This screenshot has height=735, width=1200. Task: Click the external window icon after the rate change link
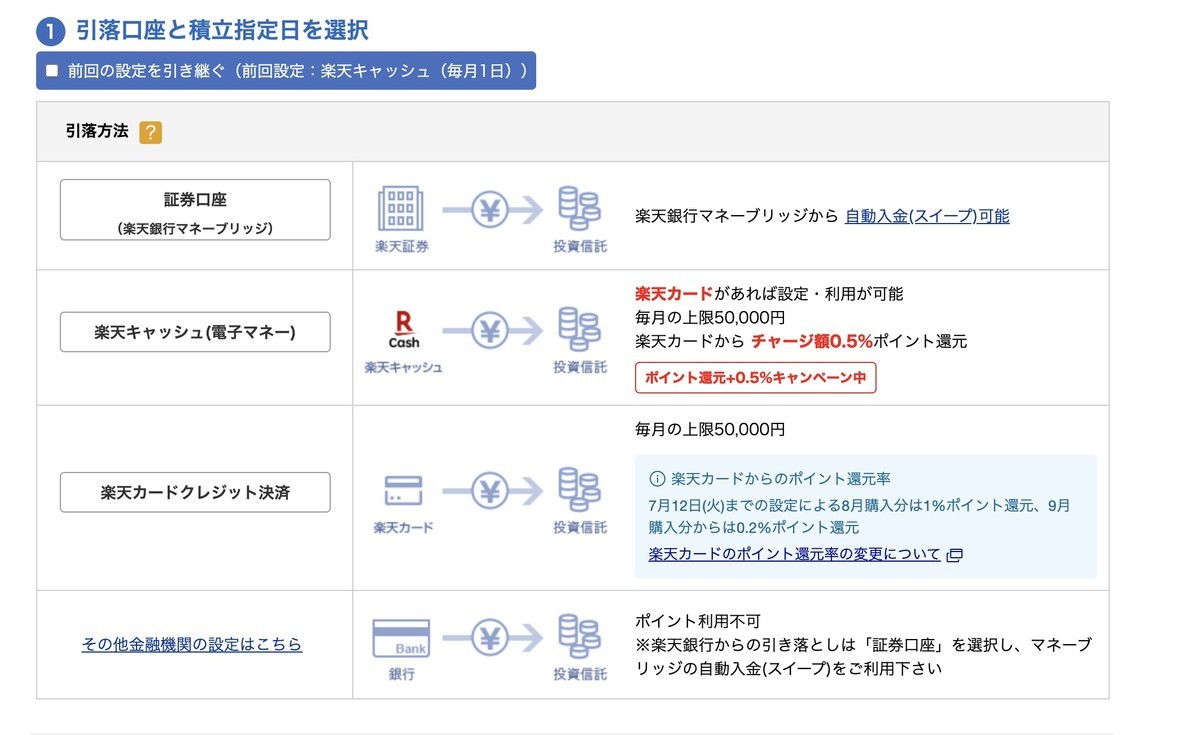(954, 555)
